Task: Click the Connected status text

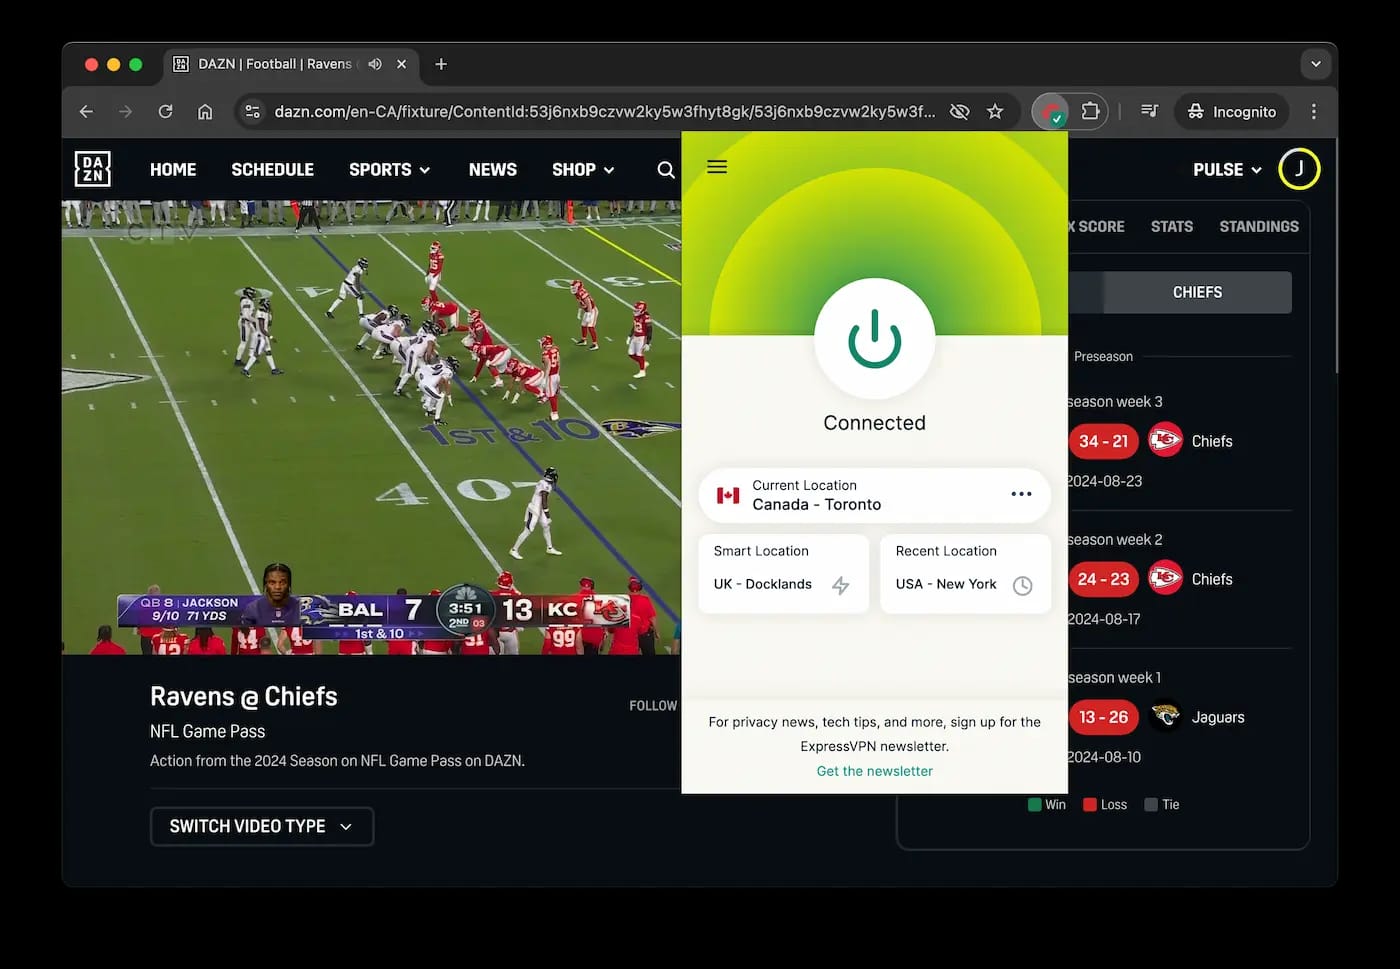Action: coord(874,423)
